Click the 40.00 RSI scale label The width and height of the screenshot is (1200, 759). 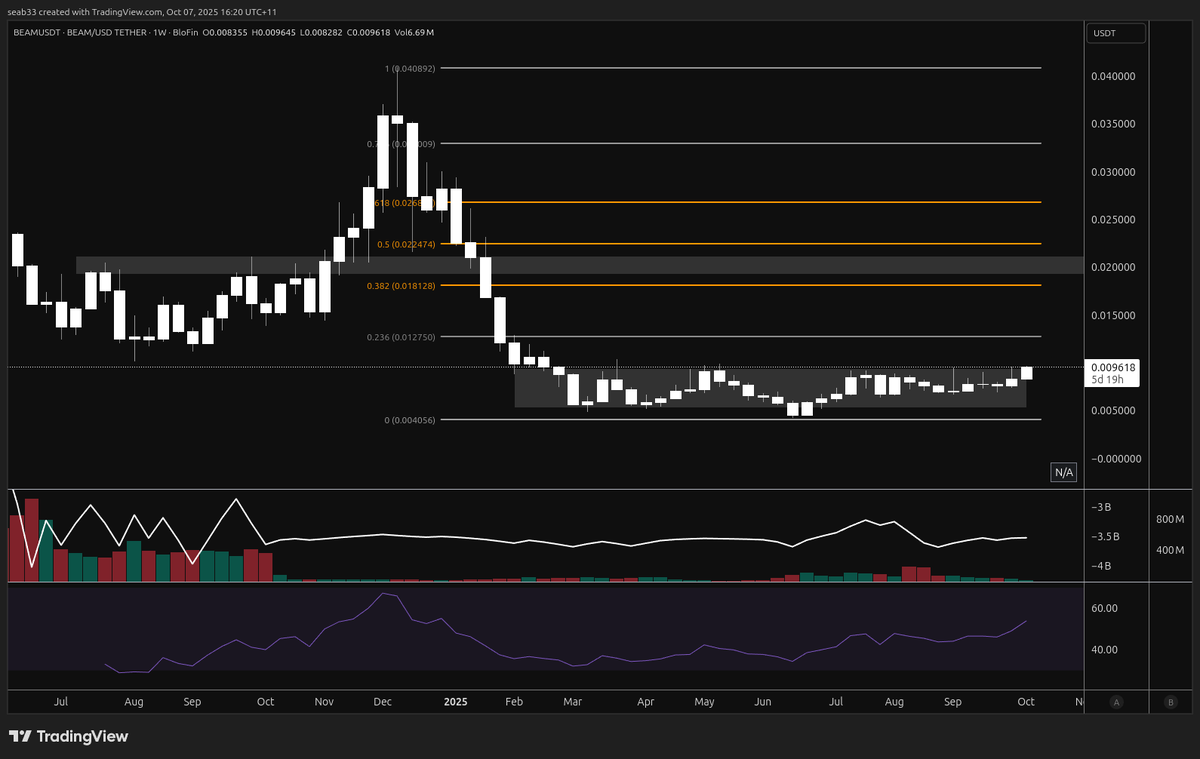pyautogui.click(x=1104, y=649)
